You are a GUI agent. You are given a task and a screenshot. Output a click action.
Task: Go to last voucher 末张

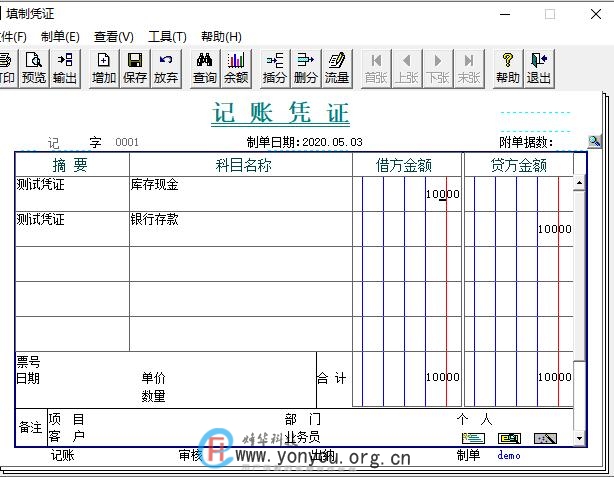(x=469, y=68)
